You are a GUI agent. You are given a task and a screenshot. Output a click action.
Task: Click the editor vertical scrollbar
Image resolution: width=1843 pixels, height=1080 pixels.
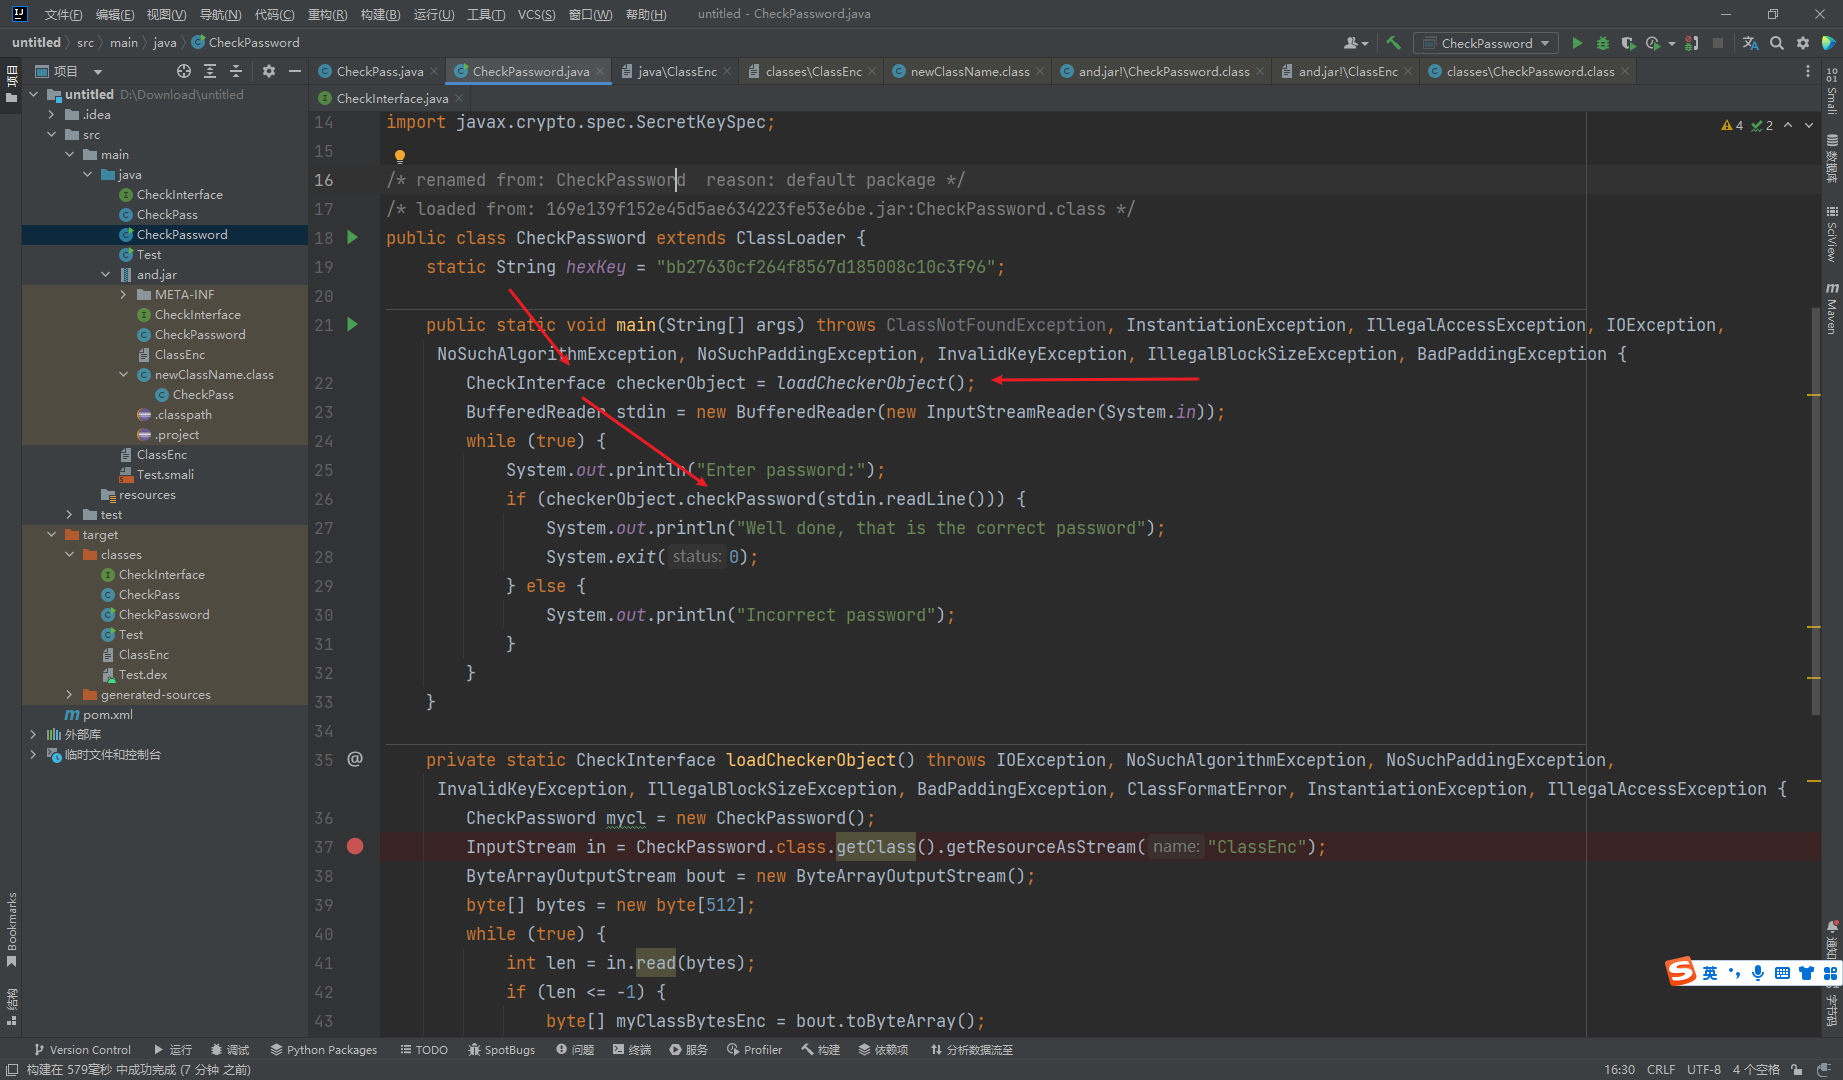1814,510
